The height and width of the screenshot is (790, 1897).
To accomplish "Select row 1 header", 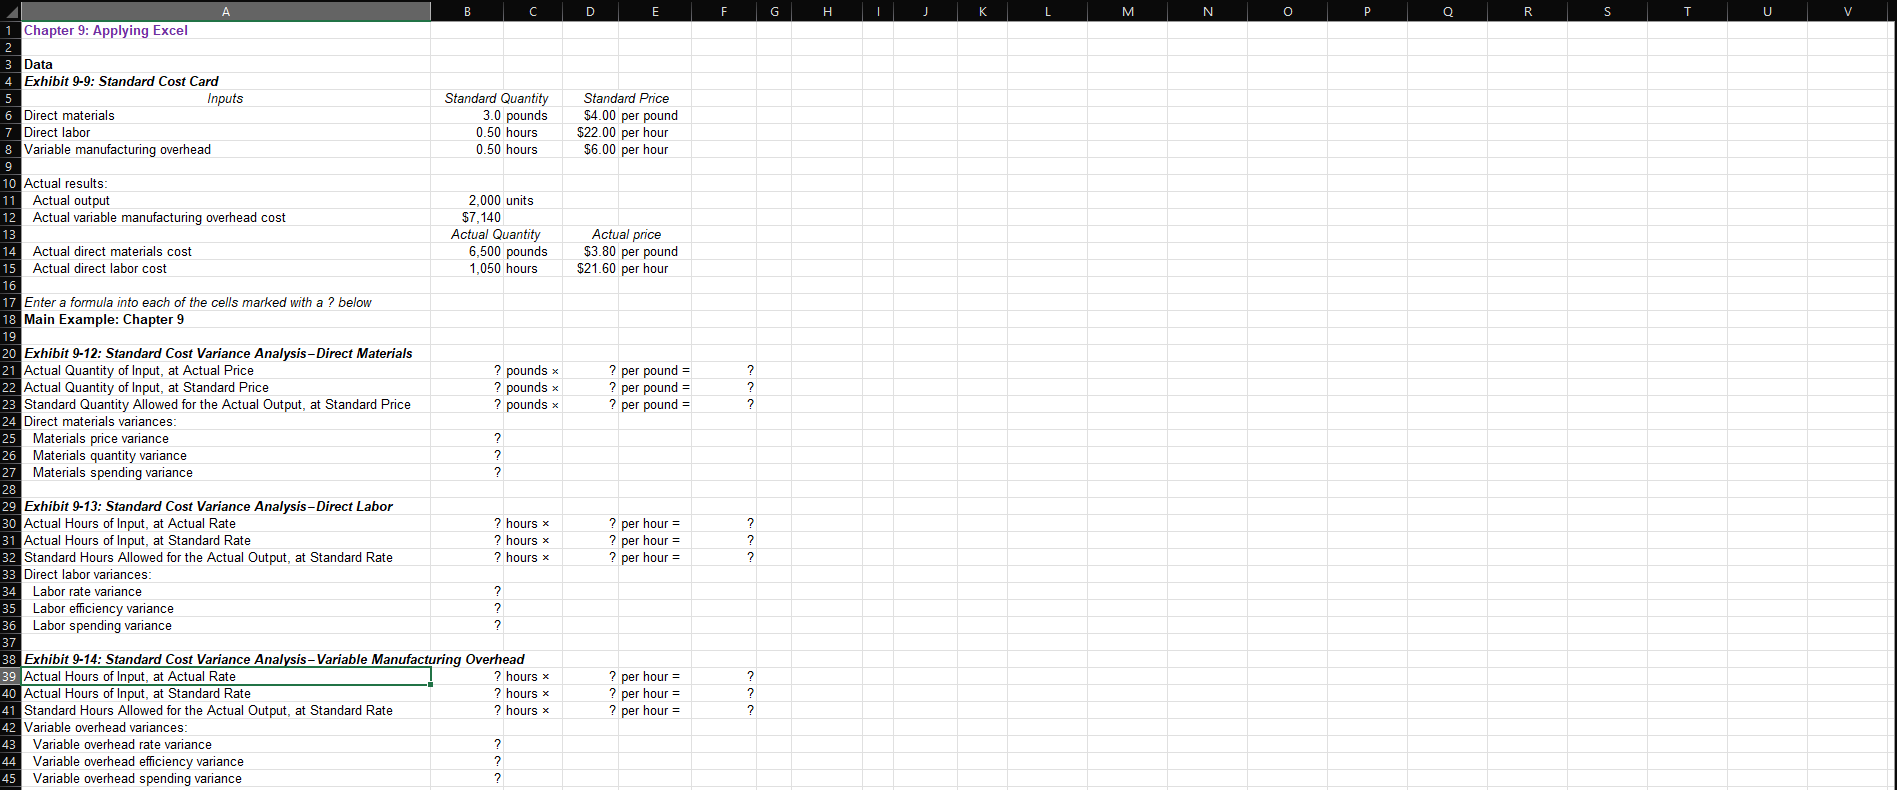I will pyautogui.click(x=10, y=31).
